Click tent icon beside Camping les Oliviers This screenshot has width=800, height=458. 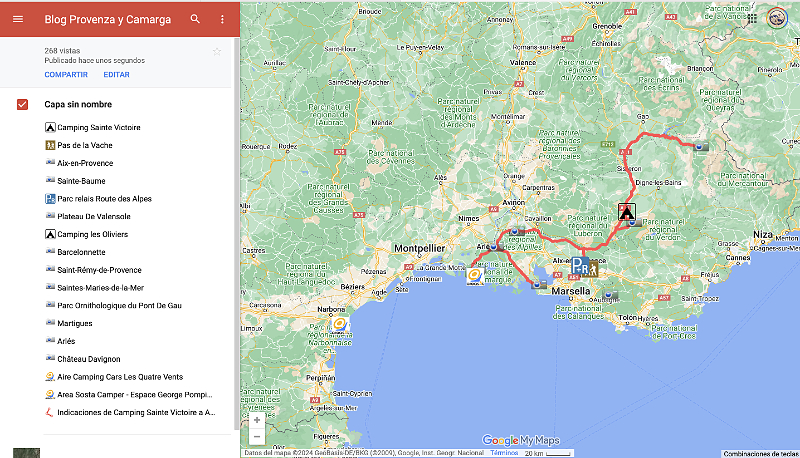coord(50,235)
